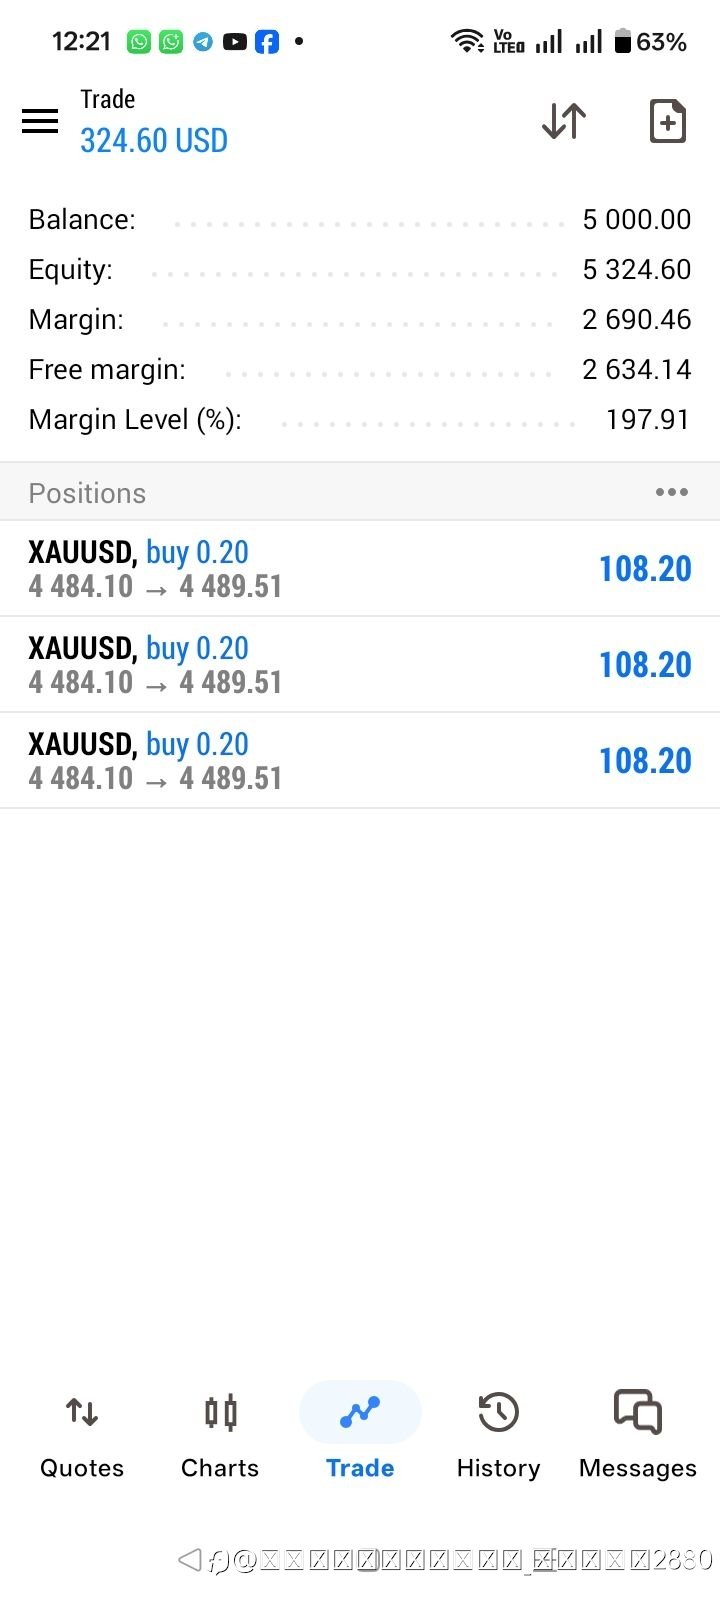720x1604 pixels.
Task: Tap the Wi-Fi status icon
Action: pyautogui.click(x=467, y=42)
